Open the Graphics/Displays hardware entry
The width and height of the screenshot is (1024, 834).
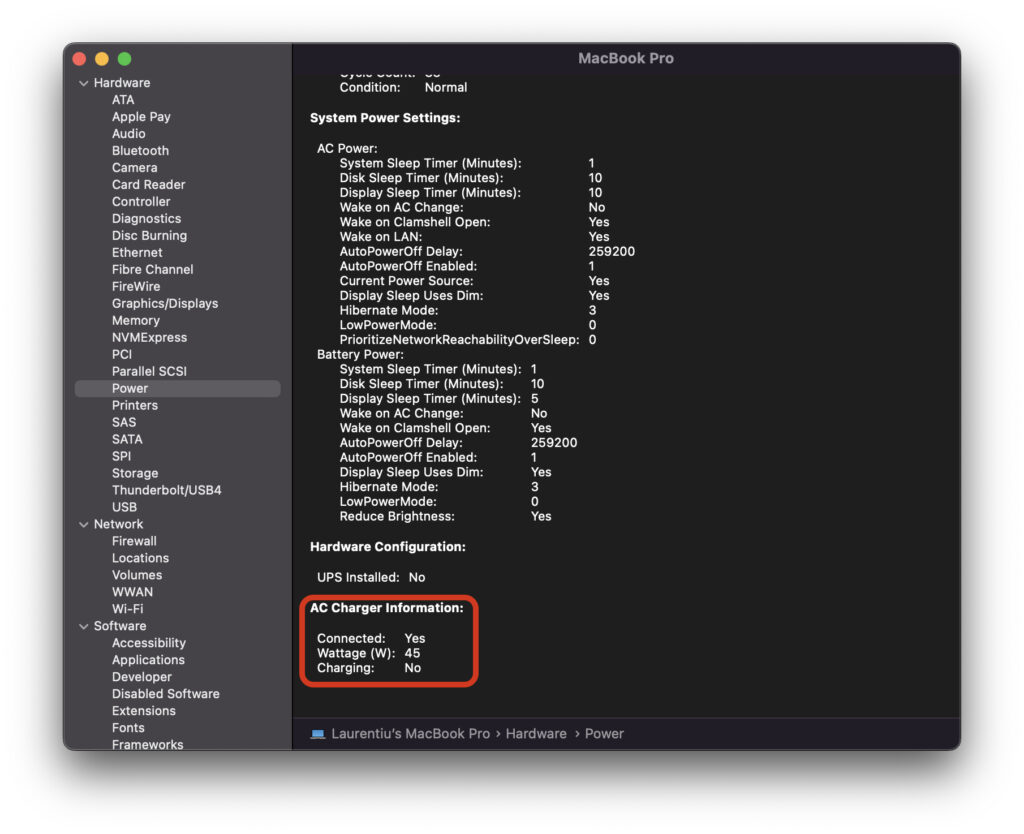click(164, 304)
